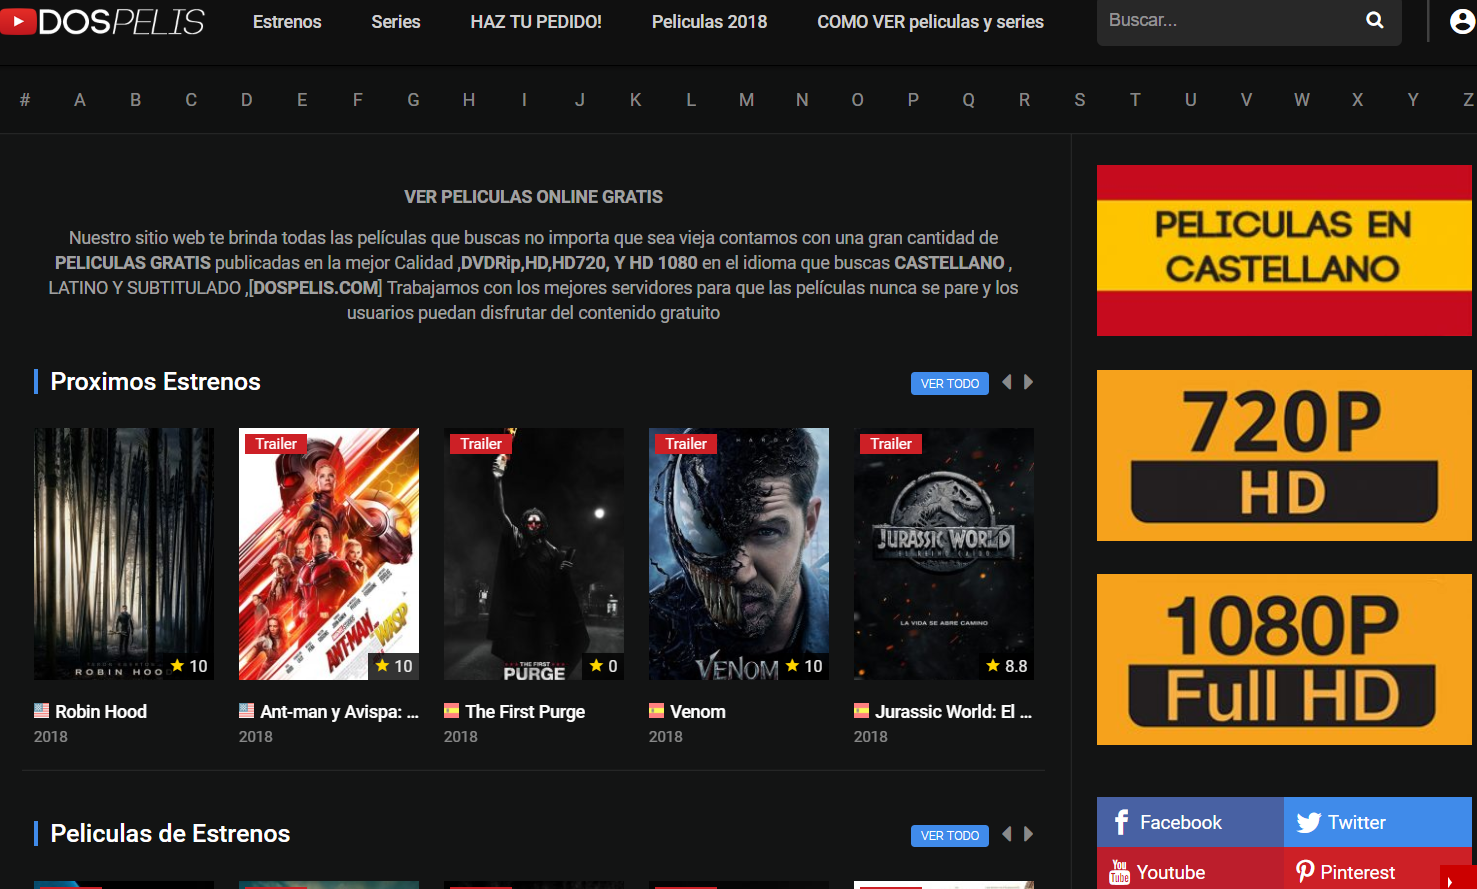Open the Robin Hood poster
Screen dimensions: 1477x889
coord(124,554)
